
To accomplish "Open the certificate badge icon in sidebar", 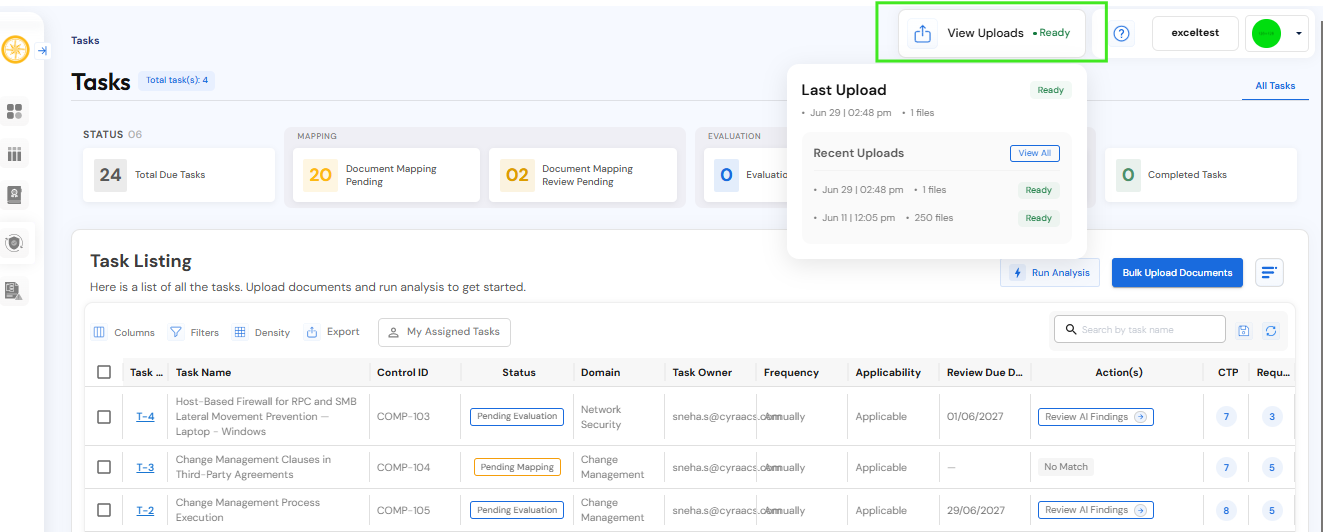I will 15,195.
